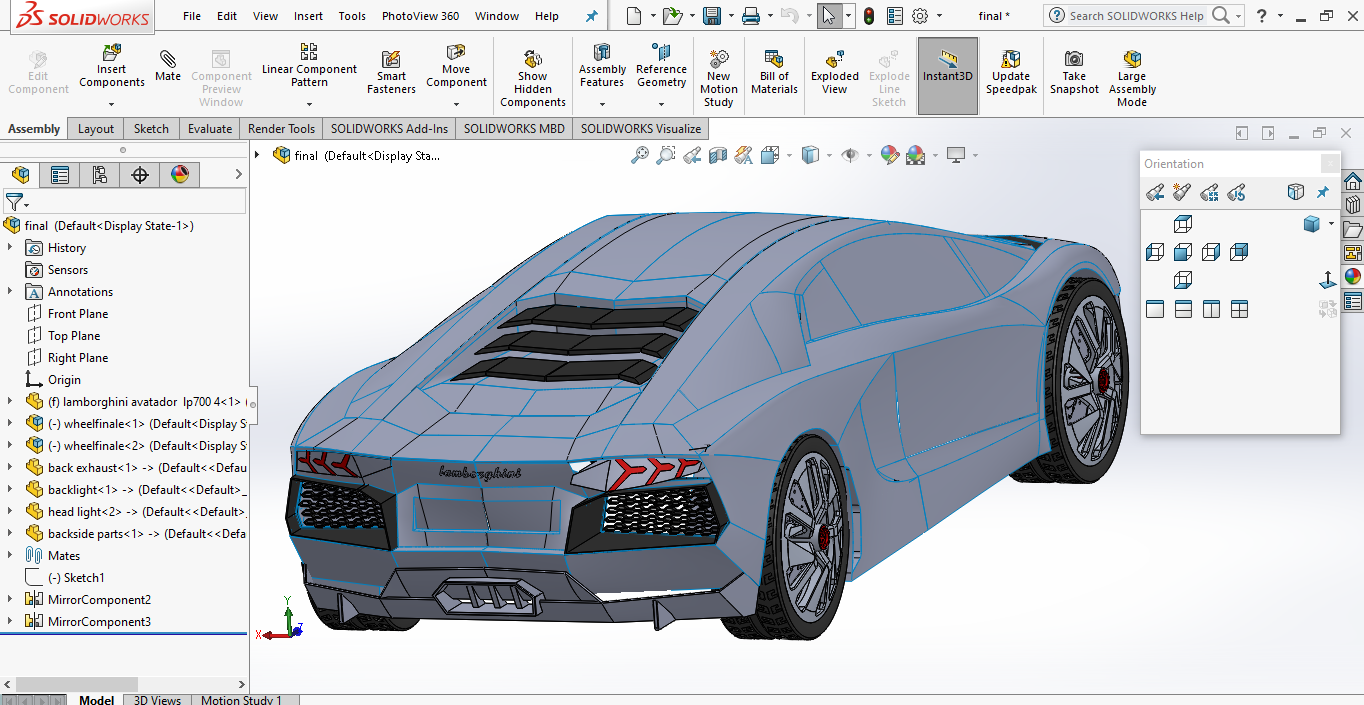Click Show Hidden Components

(x=533, y=78)
